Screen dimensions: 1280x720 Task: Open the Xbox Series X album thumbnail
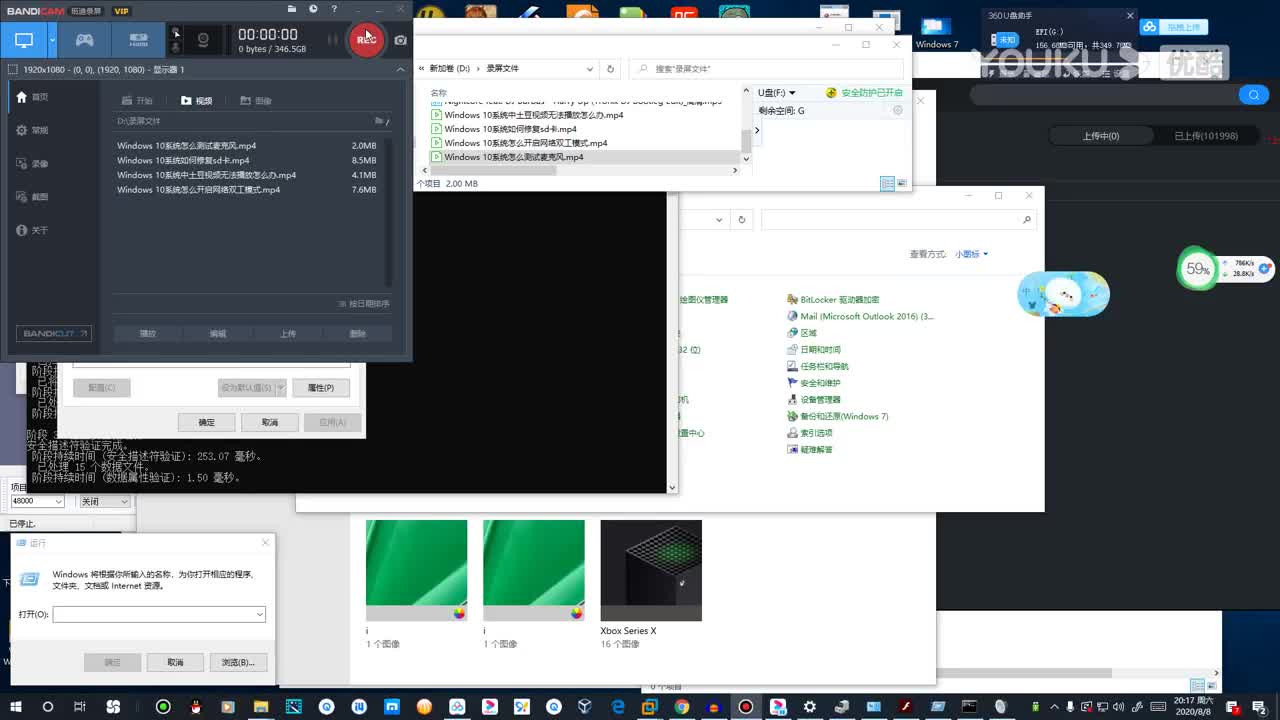pos(651,570)
